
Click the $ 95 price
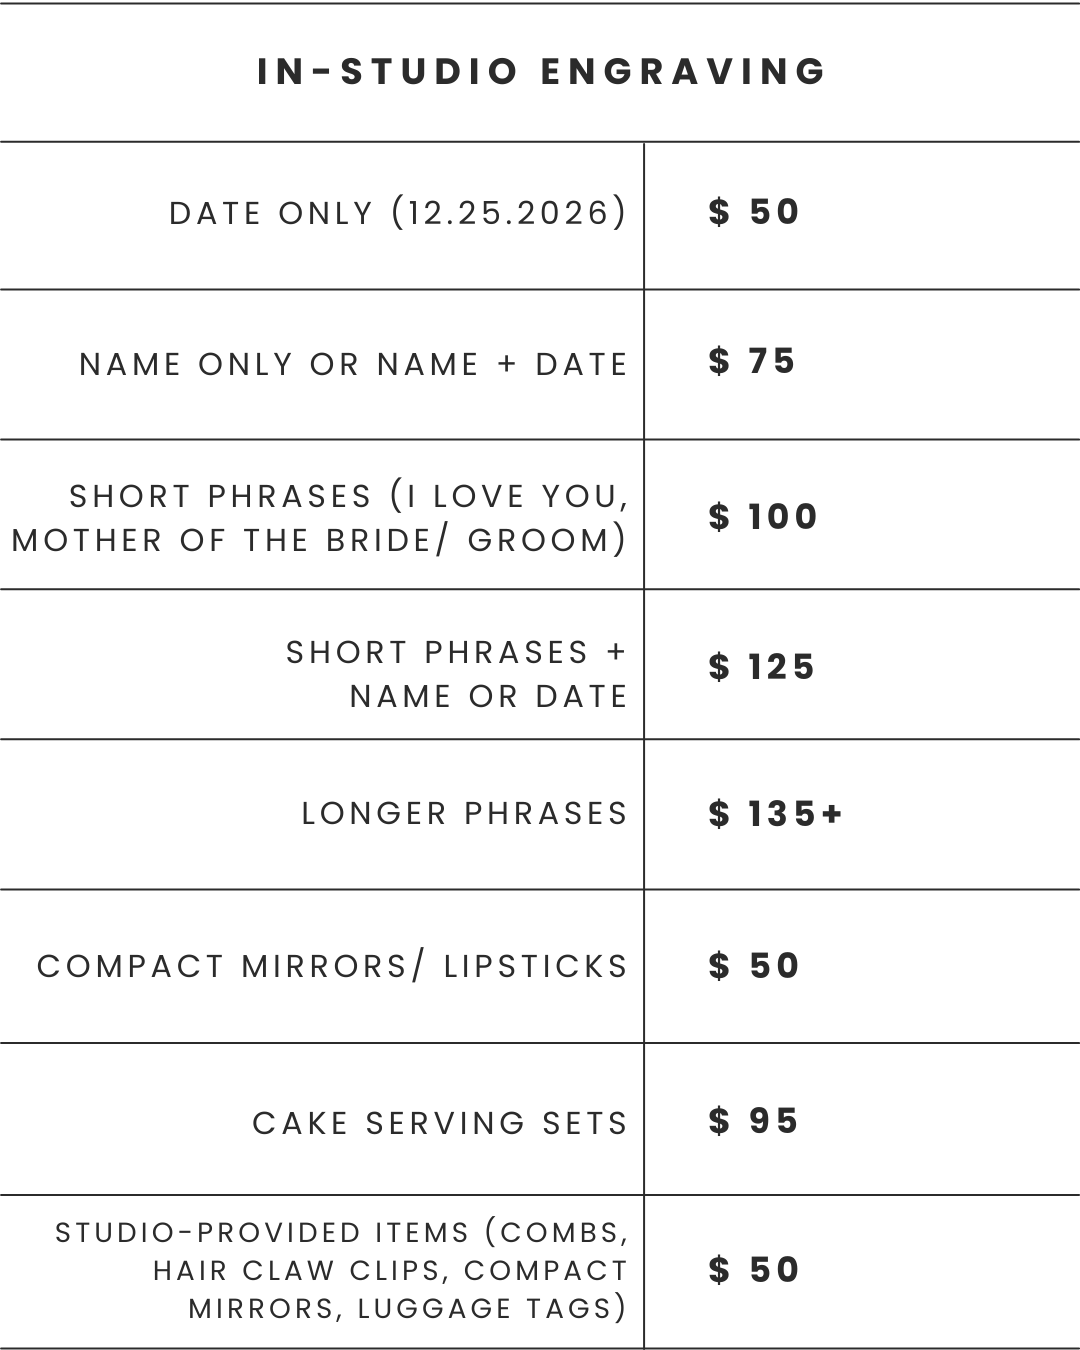[x=753, y=1121]
